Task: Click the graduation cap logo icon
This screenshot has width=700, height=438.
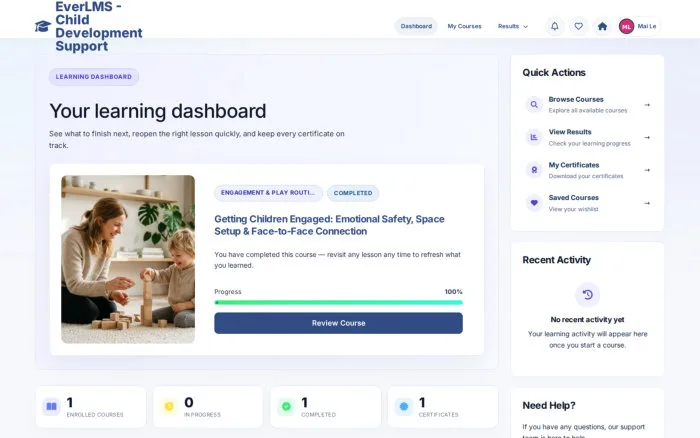Action: 43,26
